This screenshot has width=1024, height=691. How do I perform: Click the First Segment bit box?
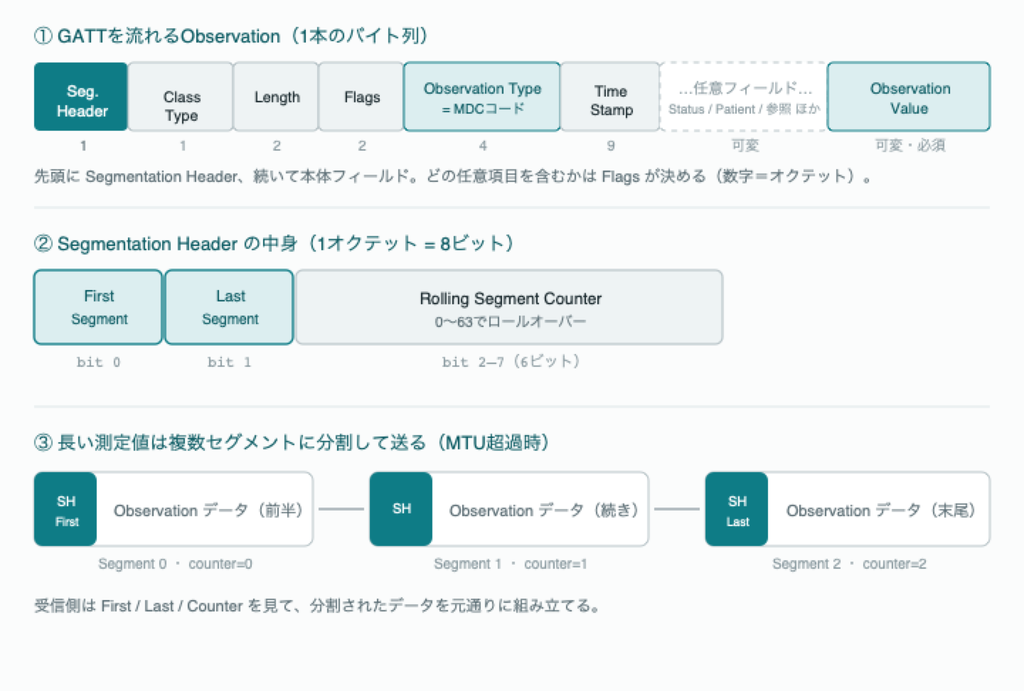pos(98,307)
